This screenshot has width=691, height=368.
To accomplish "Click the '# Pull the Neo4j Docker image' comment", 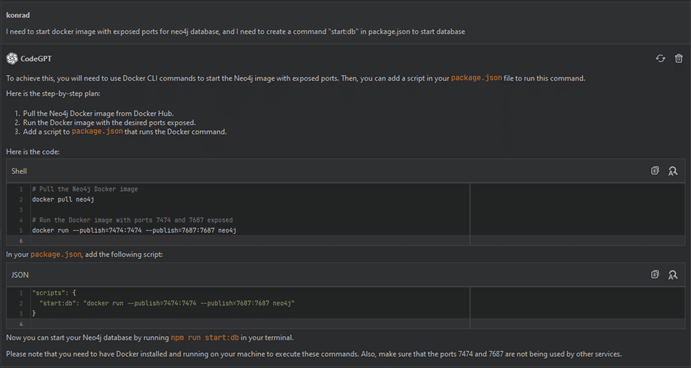I will coord(85,189).
